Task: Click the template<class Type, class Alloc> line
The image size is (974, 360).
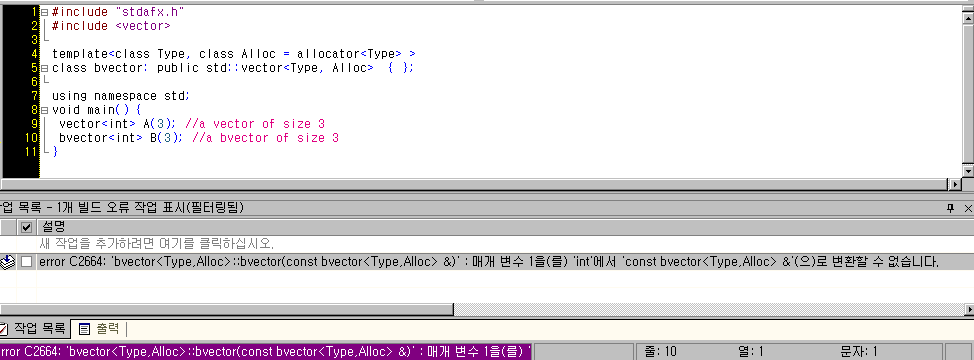Action: coord(234,54)
